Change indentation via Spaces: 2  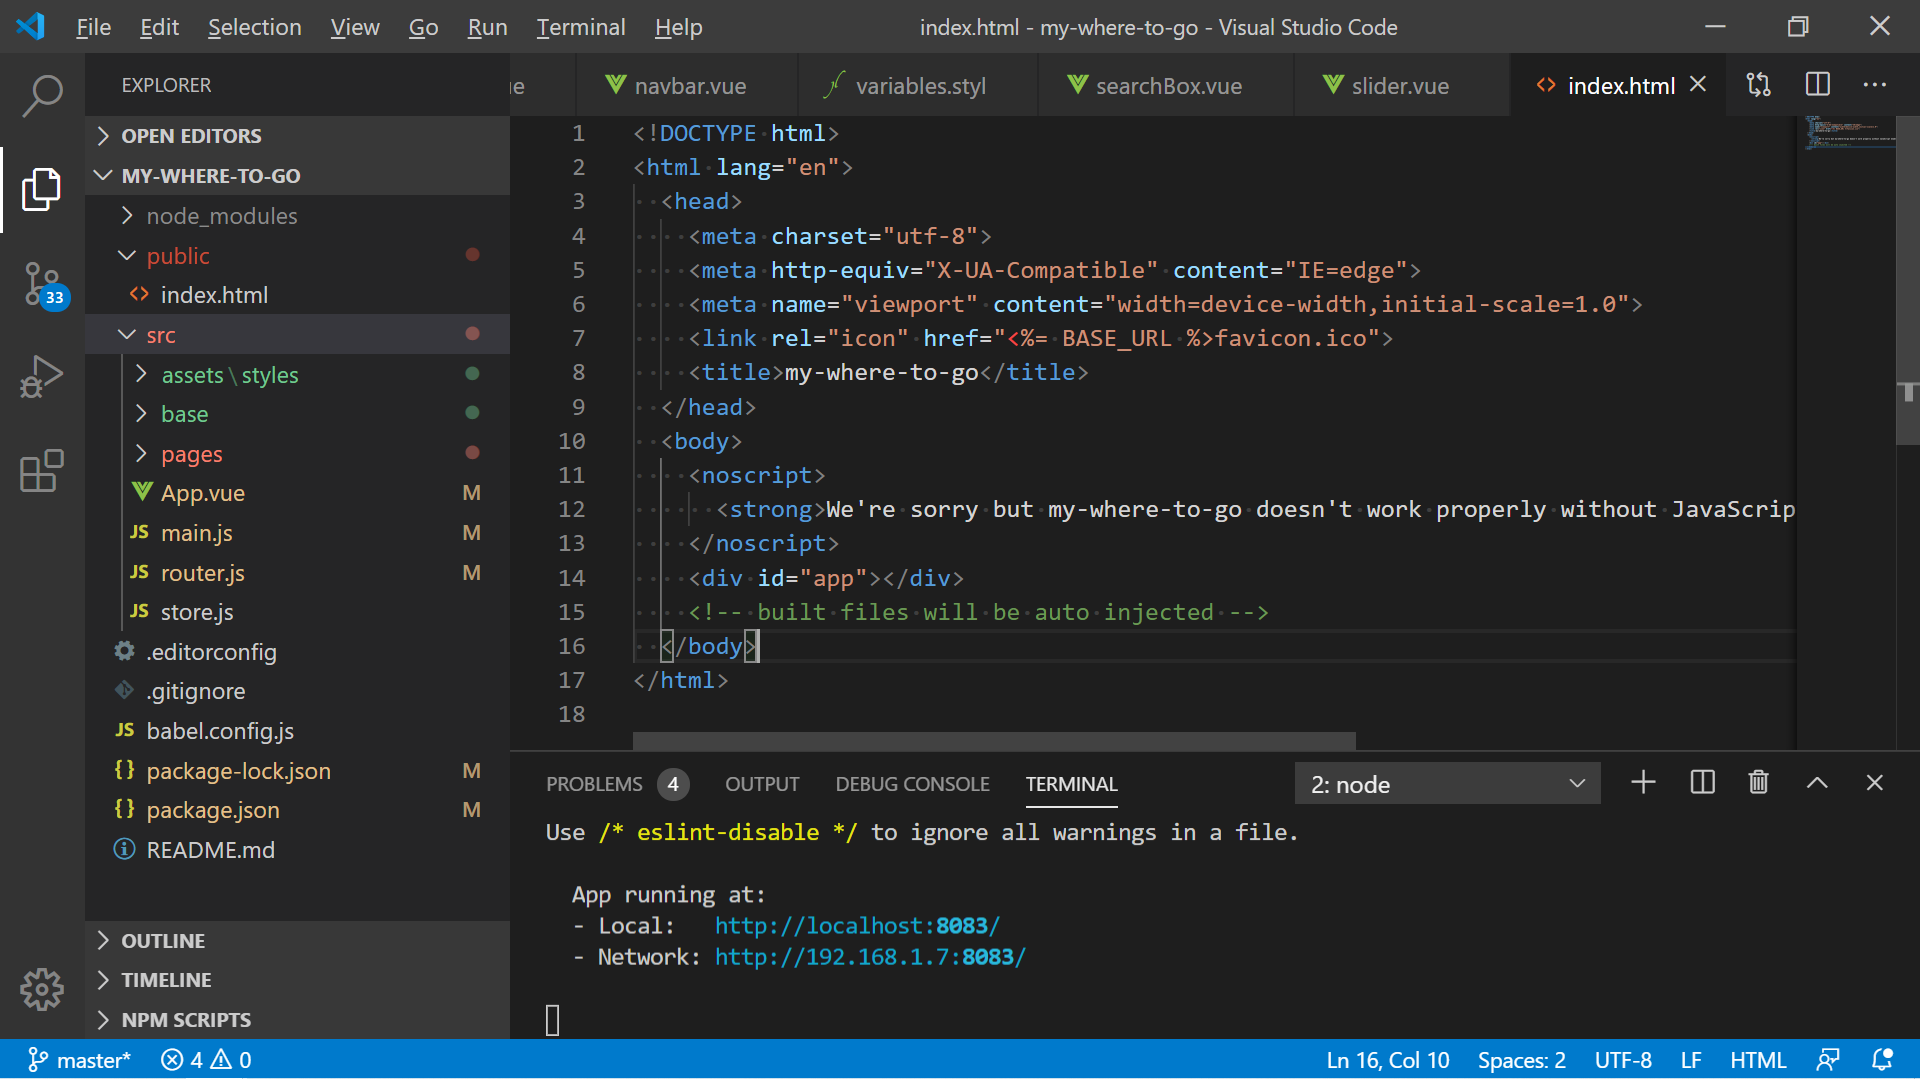point(1521,1060)
